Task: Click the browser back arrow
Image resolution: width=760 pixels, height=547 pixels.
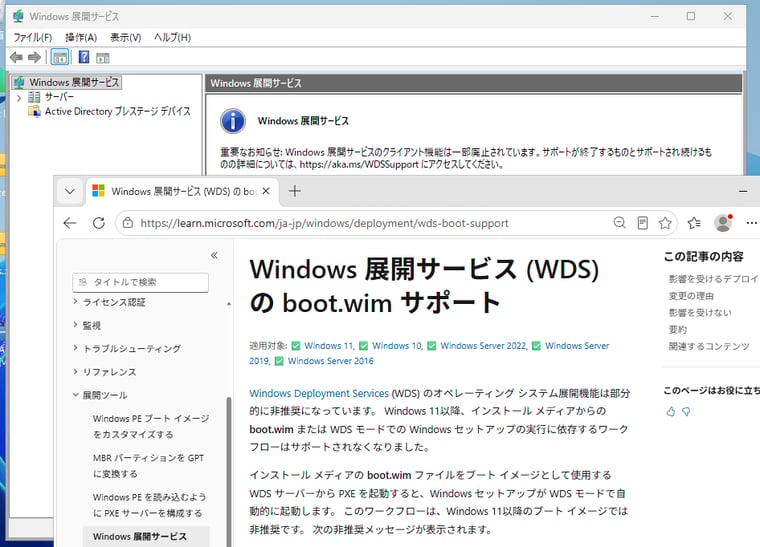Action: pyautogui.click(x=70, y=223)
